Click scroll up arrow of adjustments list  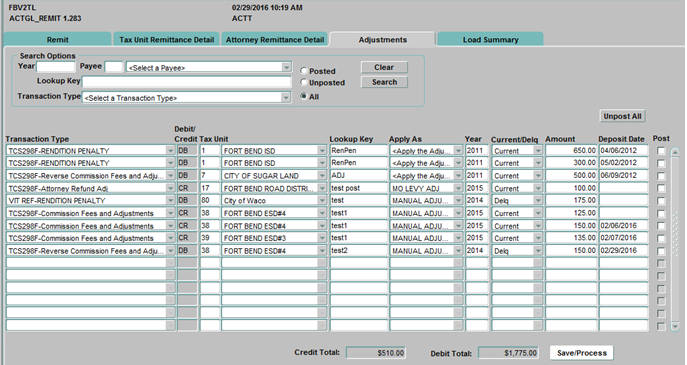click(x=675, y=152)
